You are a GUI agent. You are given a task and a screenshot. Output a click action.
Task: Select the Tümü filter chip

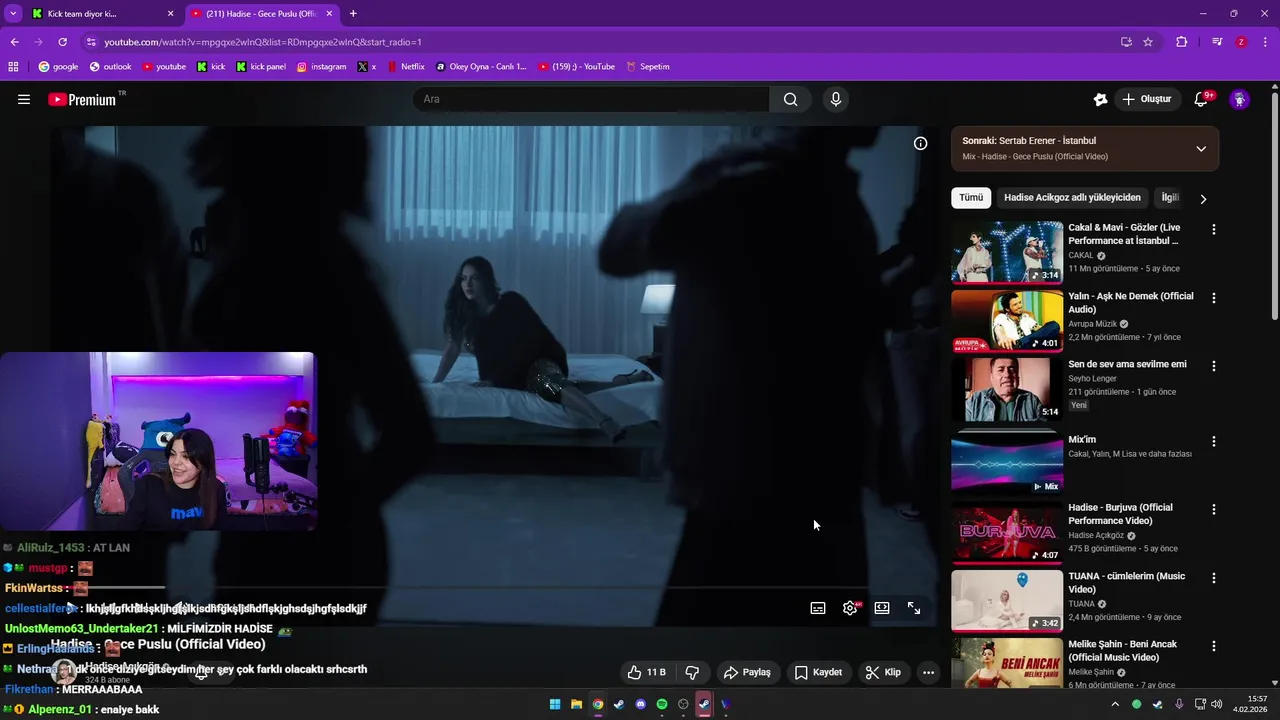point(971,198)
